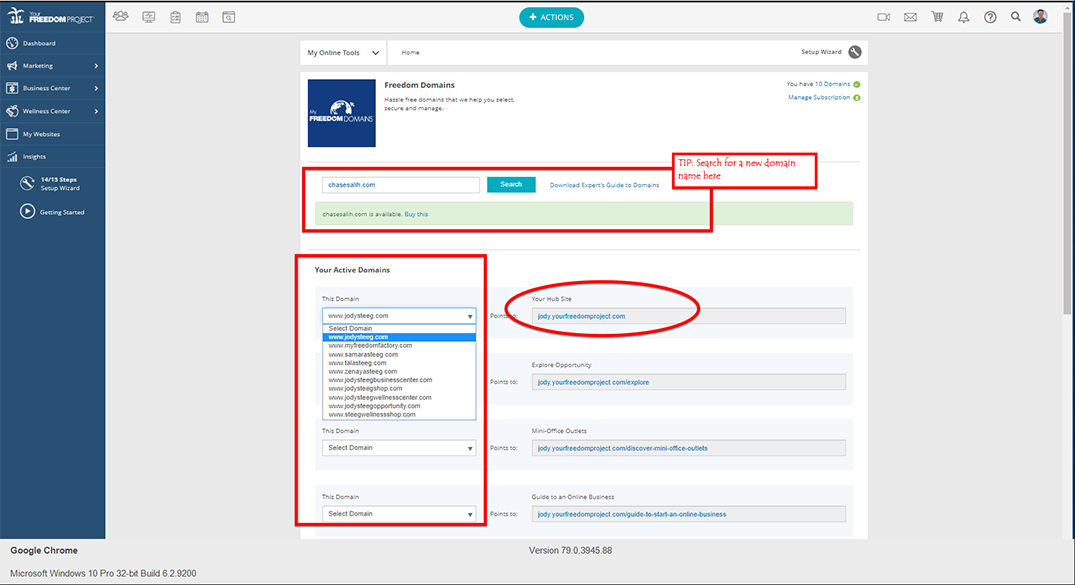Open the Manage Subscription link
This screenshot has width=1075, height=585.
click(819, 97)
